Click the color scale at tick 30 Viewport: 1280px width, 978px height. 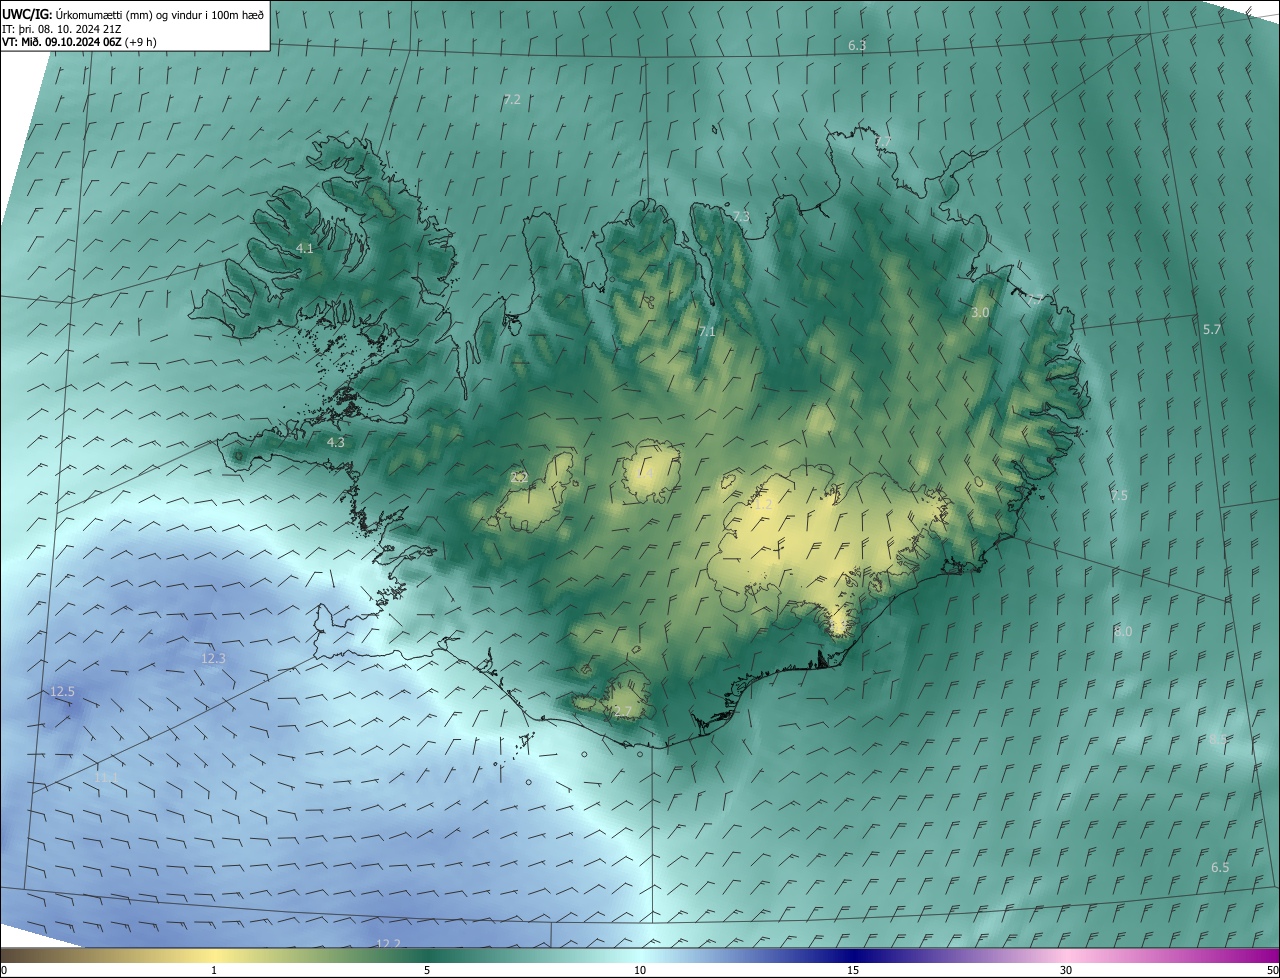point(1066,970)
